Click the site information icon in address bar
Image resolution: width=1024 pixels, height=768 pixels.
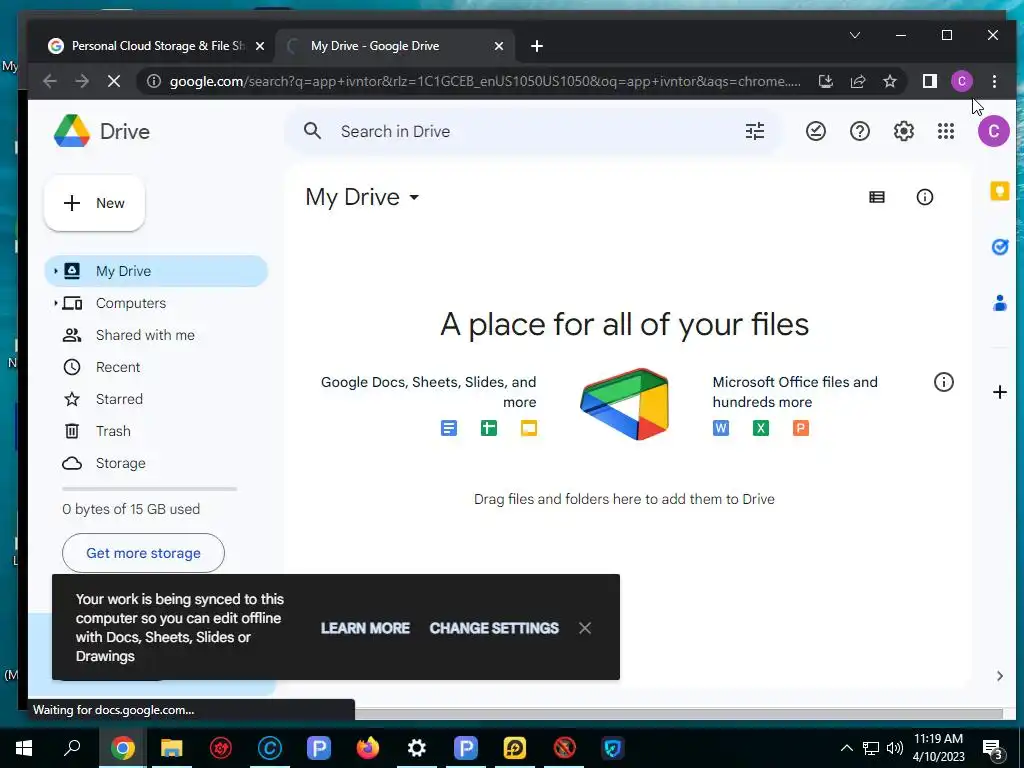[153, 81]
